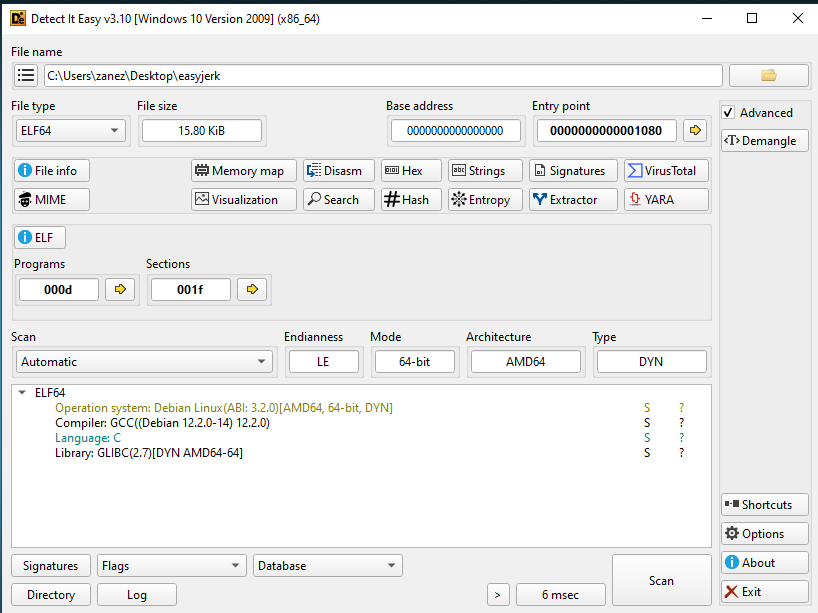Open the Search tool
The height and width of the screenshot is (613, 818).
(x=339, y=200)
